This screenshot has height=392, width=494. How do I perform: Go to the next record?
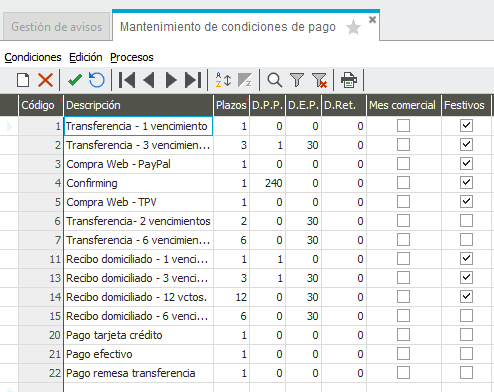pos(171,80)
